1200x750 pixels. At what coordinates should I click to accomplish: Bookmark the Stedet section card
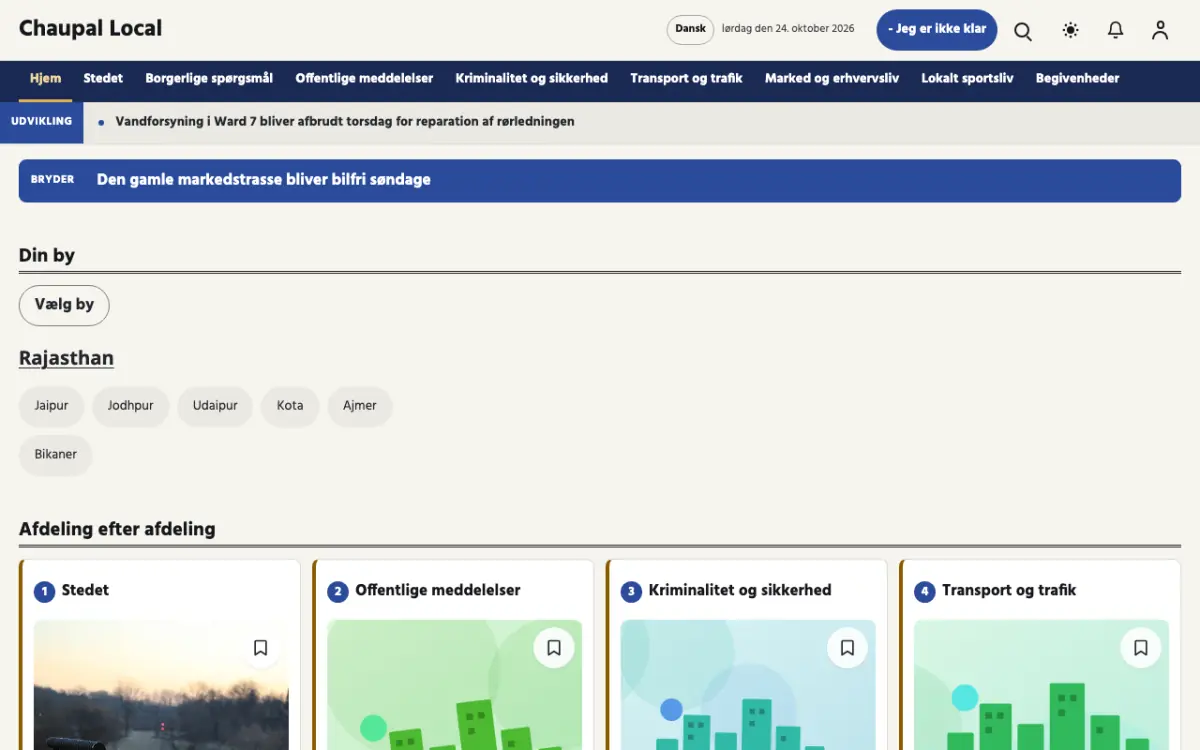click(260, 648)
